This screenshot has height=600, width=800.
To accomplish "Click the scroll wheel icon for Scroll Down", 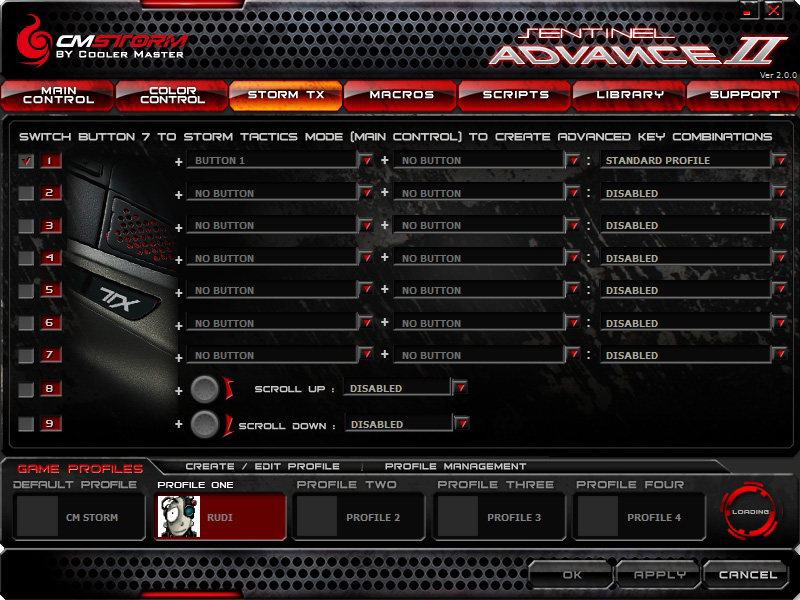I will [x=205, y=423].
